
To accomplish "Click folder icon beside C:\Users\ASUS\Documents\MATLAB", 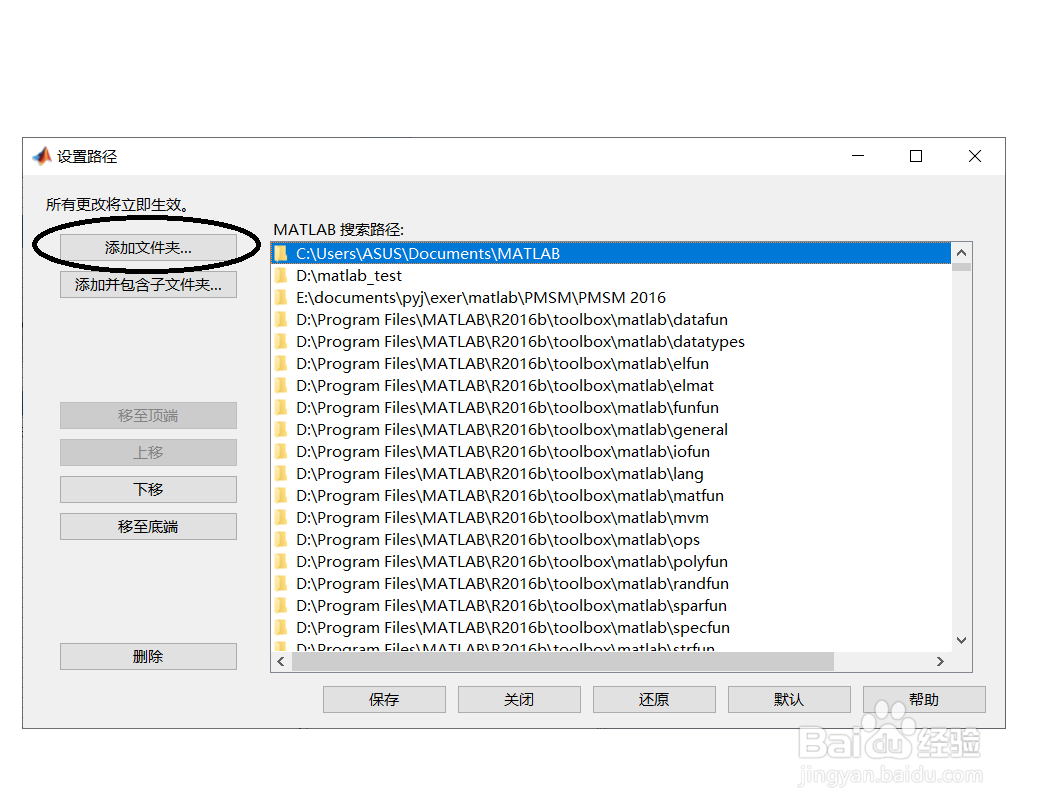I will click(x=281, y=254).
